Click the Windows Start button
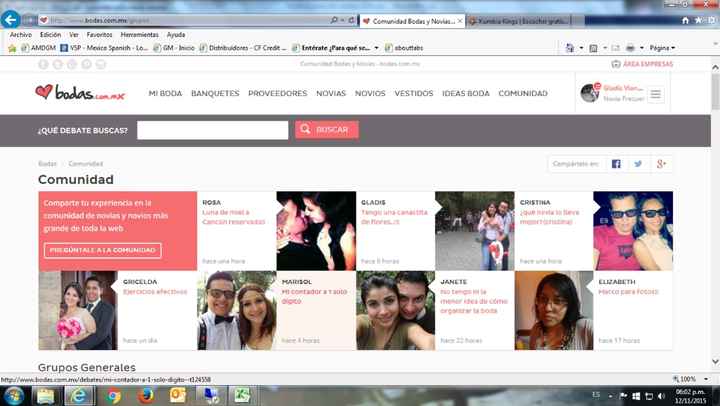Viewport: 720px width, 406px height. (x=14, y=395)
